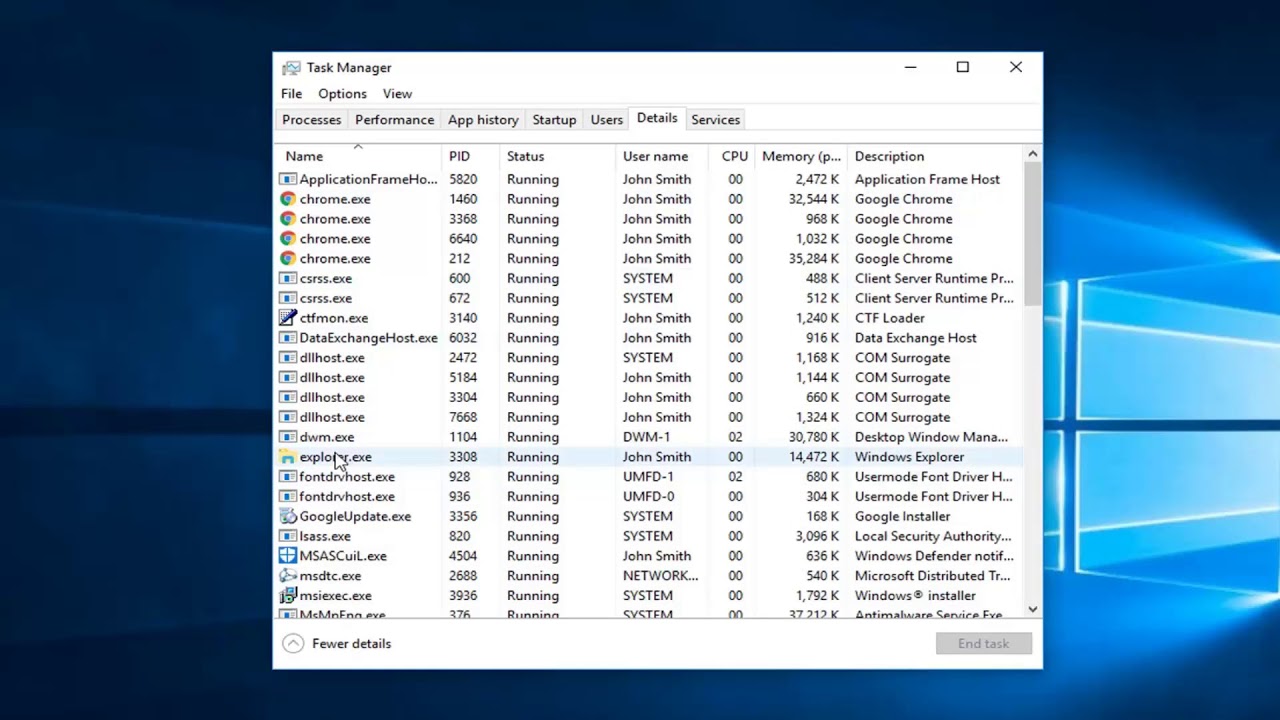Click the DWM-1 user name cell
The width and height of the screenshot is (1280, 720).
click(x=647, y=437)
